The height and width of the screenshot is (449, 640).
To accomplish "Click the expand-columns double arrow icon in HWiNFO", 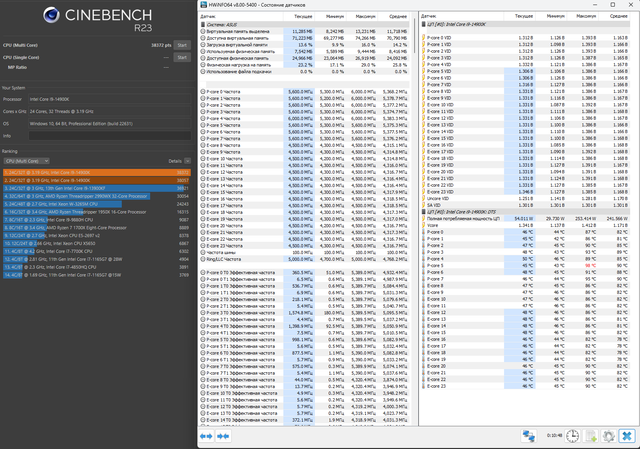I will tap(206, 436).
